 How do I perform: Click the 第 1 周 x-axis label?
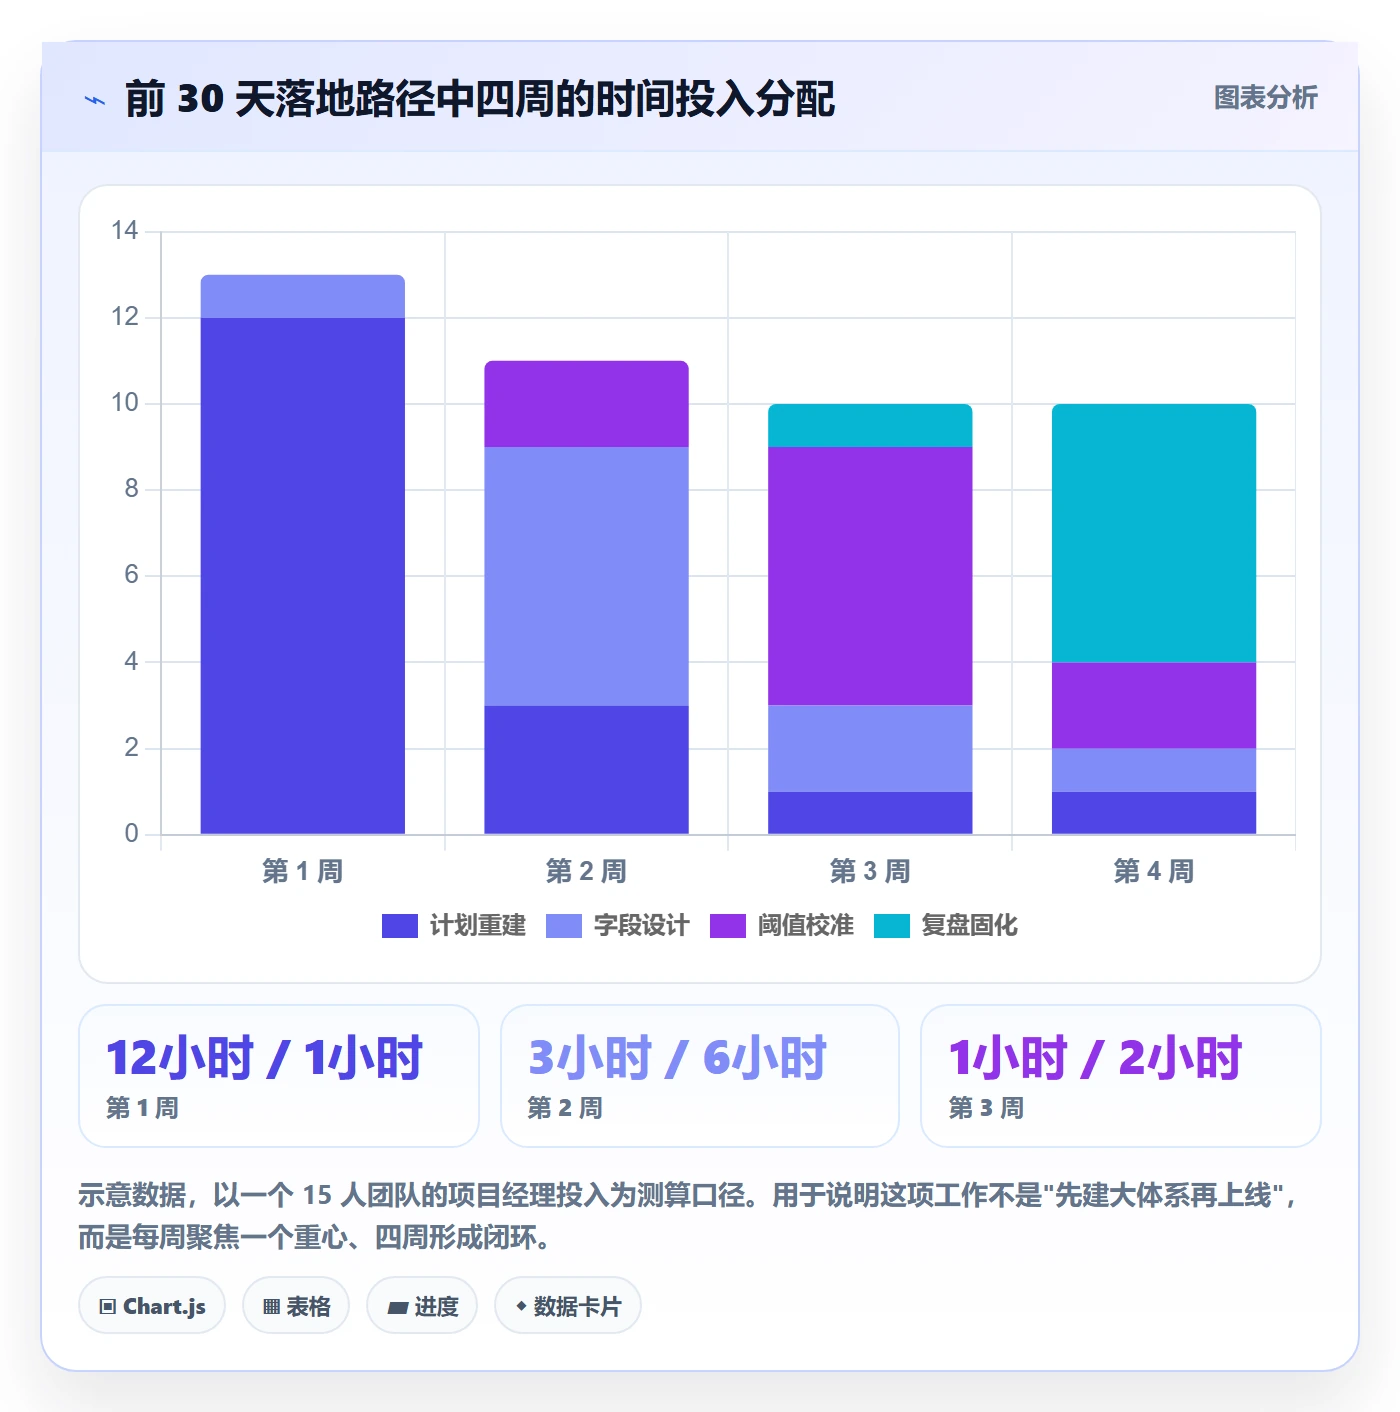[303, 872]
